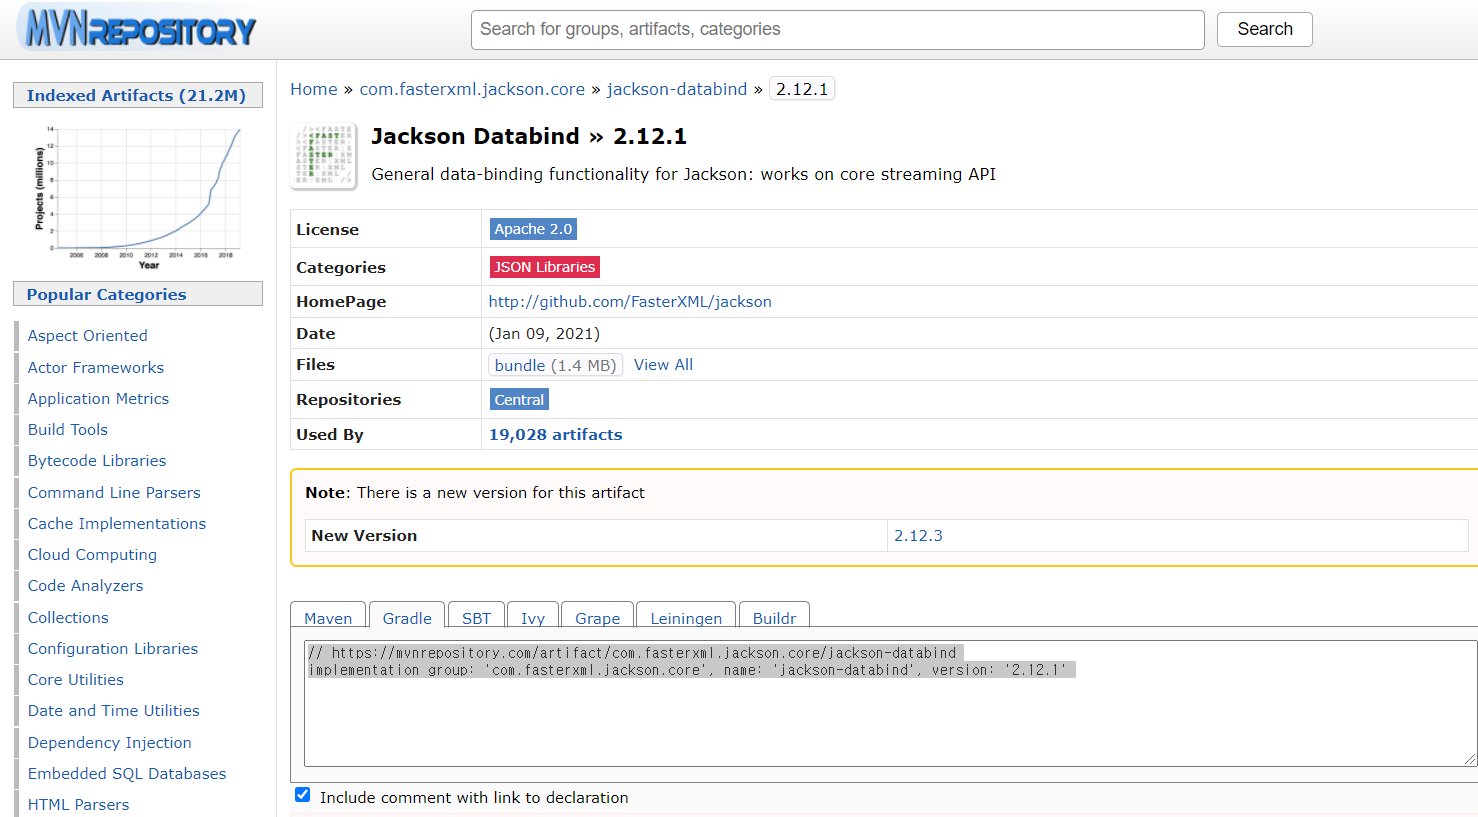Image resolution: width=1478 pixels, height=817 pixels.
Task: Click the Jackson Databind artifact logo image
Action: click(324, 156)
